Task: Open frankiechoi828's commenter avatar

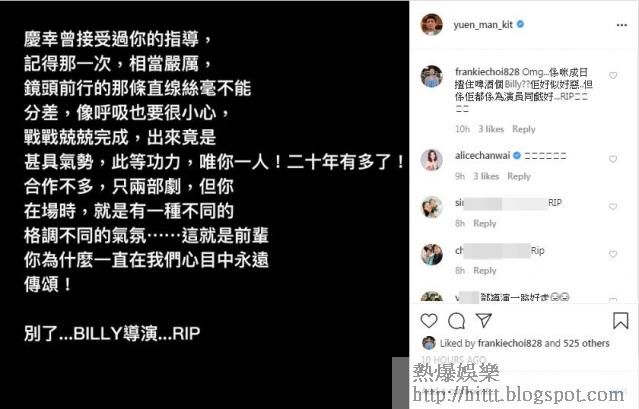Action: (431, 76)
